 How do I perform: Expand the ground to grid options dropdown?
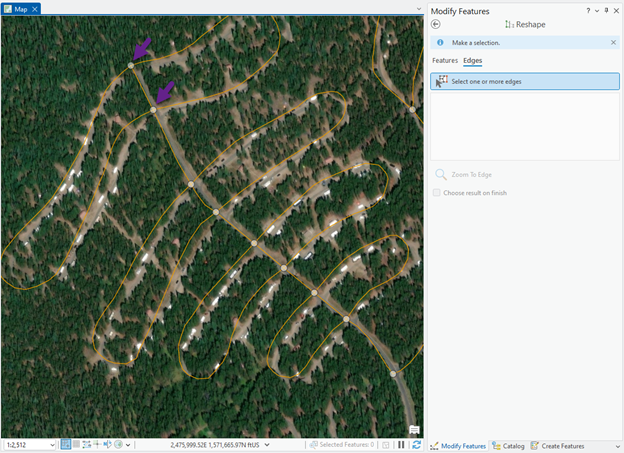coord(128,445)
